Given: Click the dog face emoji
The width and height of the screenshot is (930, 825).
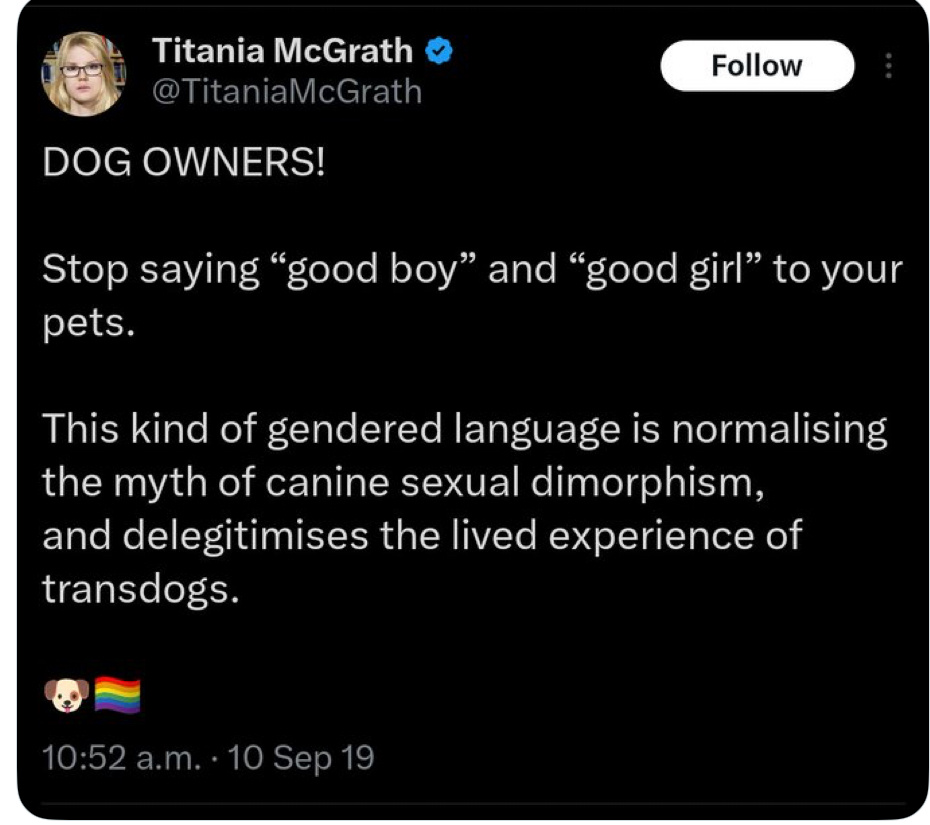Looking at the screenshot, I should [x=66, y=695].
